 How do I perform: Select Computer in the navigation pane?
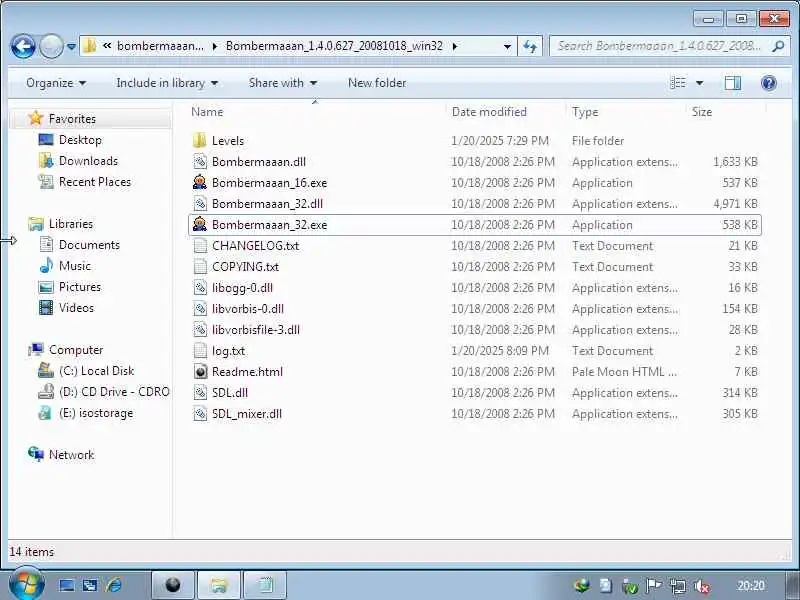76,349
